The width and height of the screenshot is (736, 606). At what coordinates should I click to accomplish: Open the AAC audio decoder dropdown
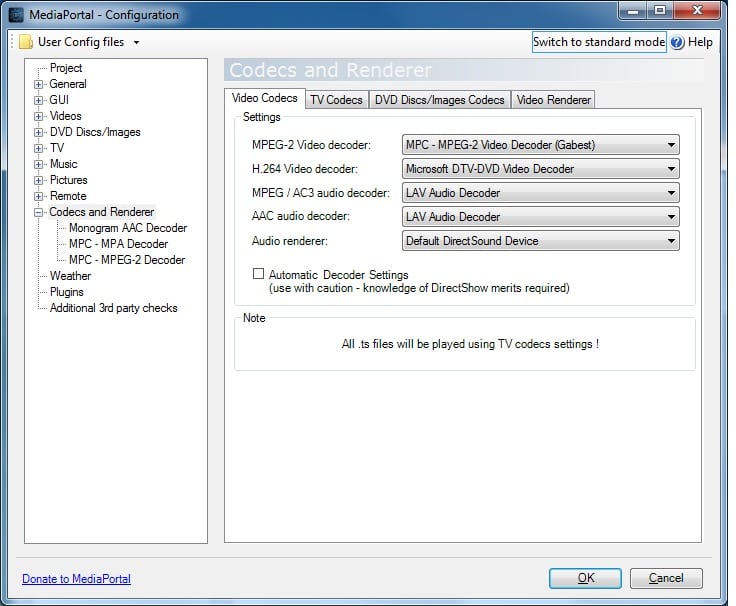point(540,217)
